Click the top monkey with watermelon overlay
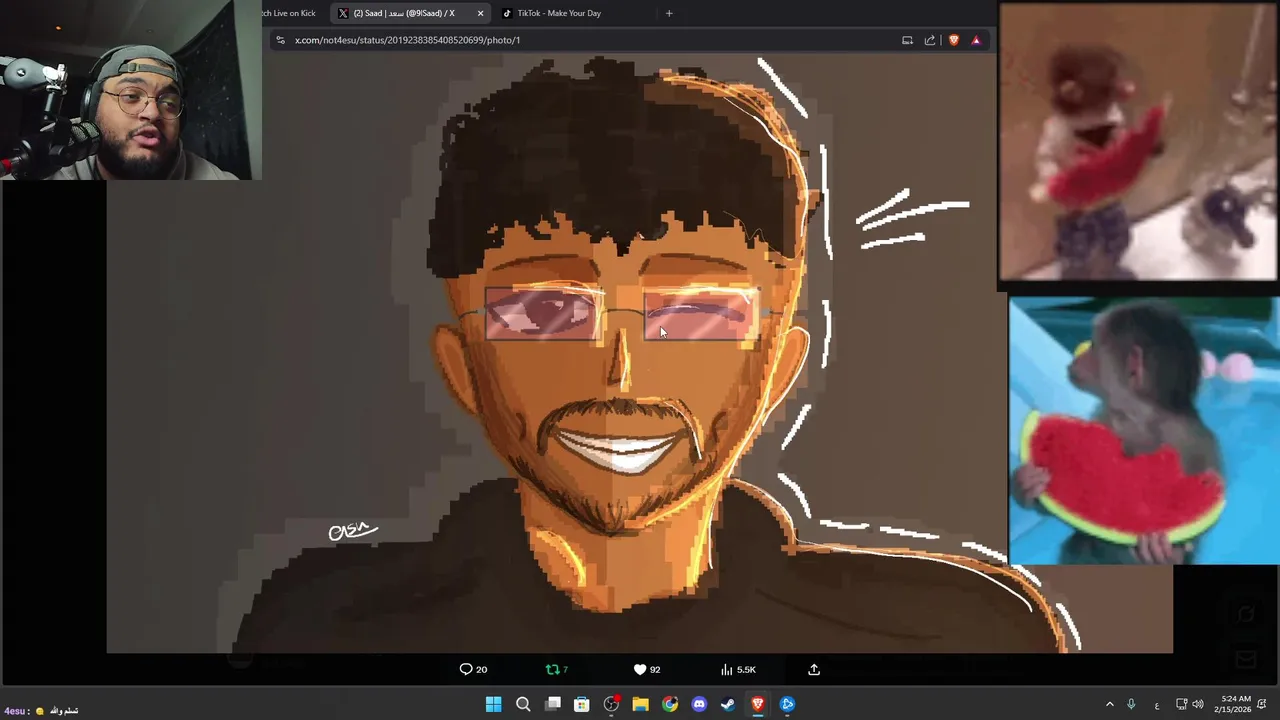This screenshot has height=720, width=1280. pos(1138,142)
